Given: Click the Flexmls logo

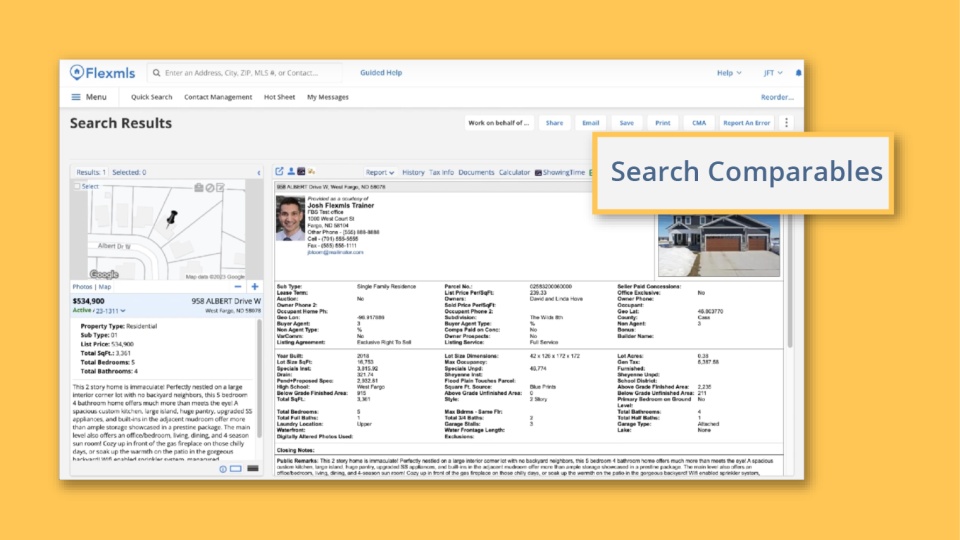Looking at the screenshot, I should click(102, 73).
